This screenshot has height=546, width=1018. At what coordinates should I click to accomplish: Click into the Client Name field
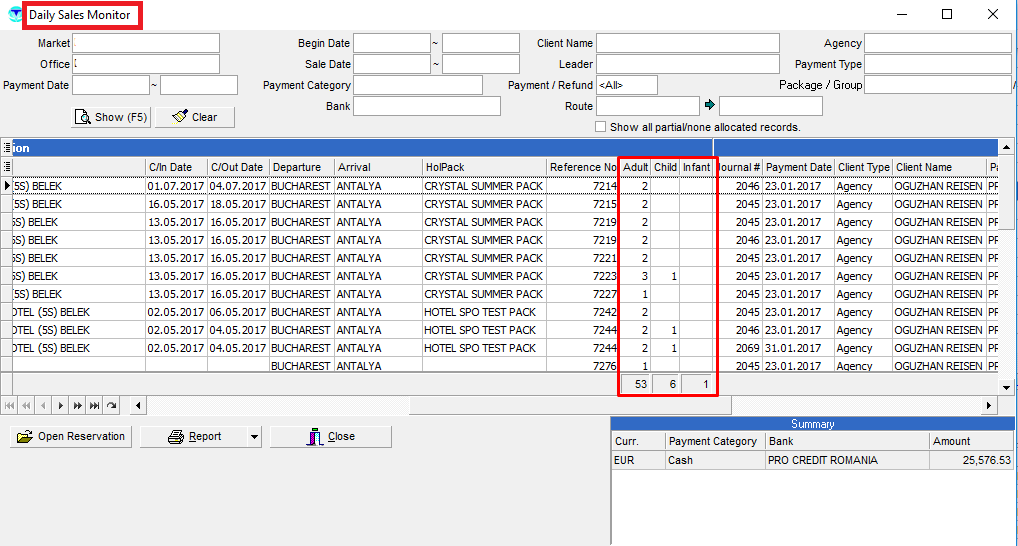pos(687,43)
